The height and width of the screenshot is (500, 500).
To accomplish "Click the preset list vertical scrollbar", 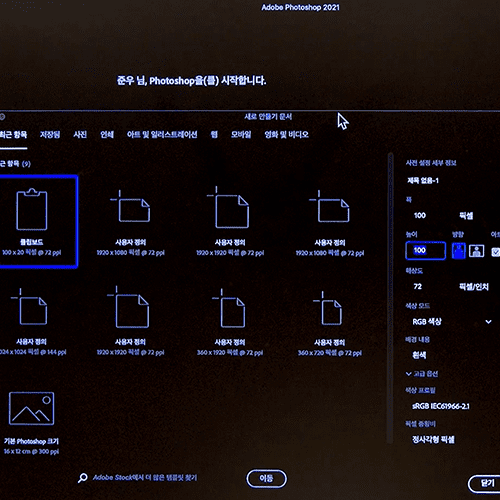I will pos(390,298).
